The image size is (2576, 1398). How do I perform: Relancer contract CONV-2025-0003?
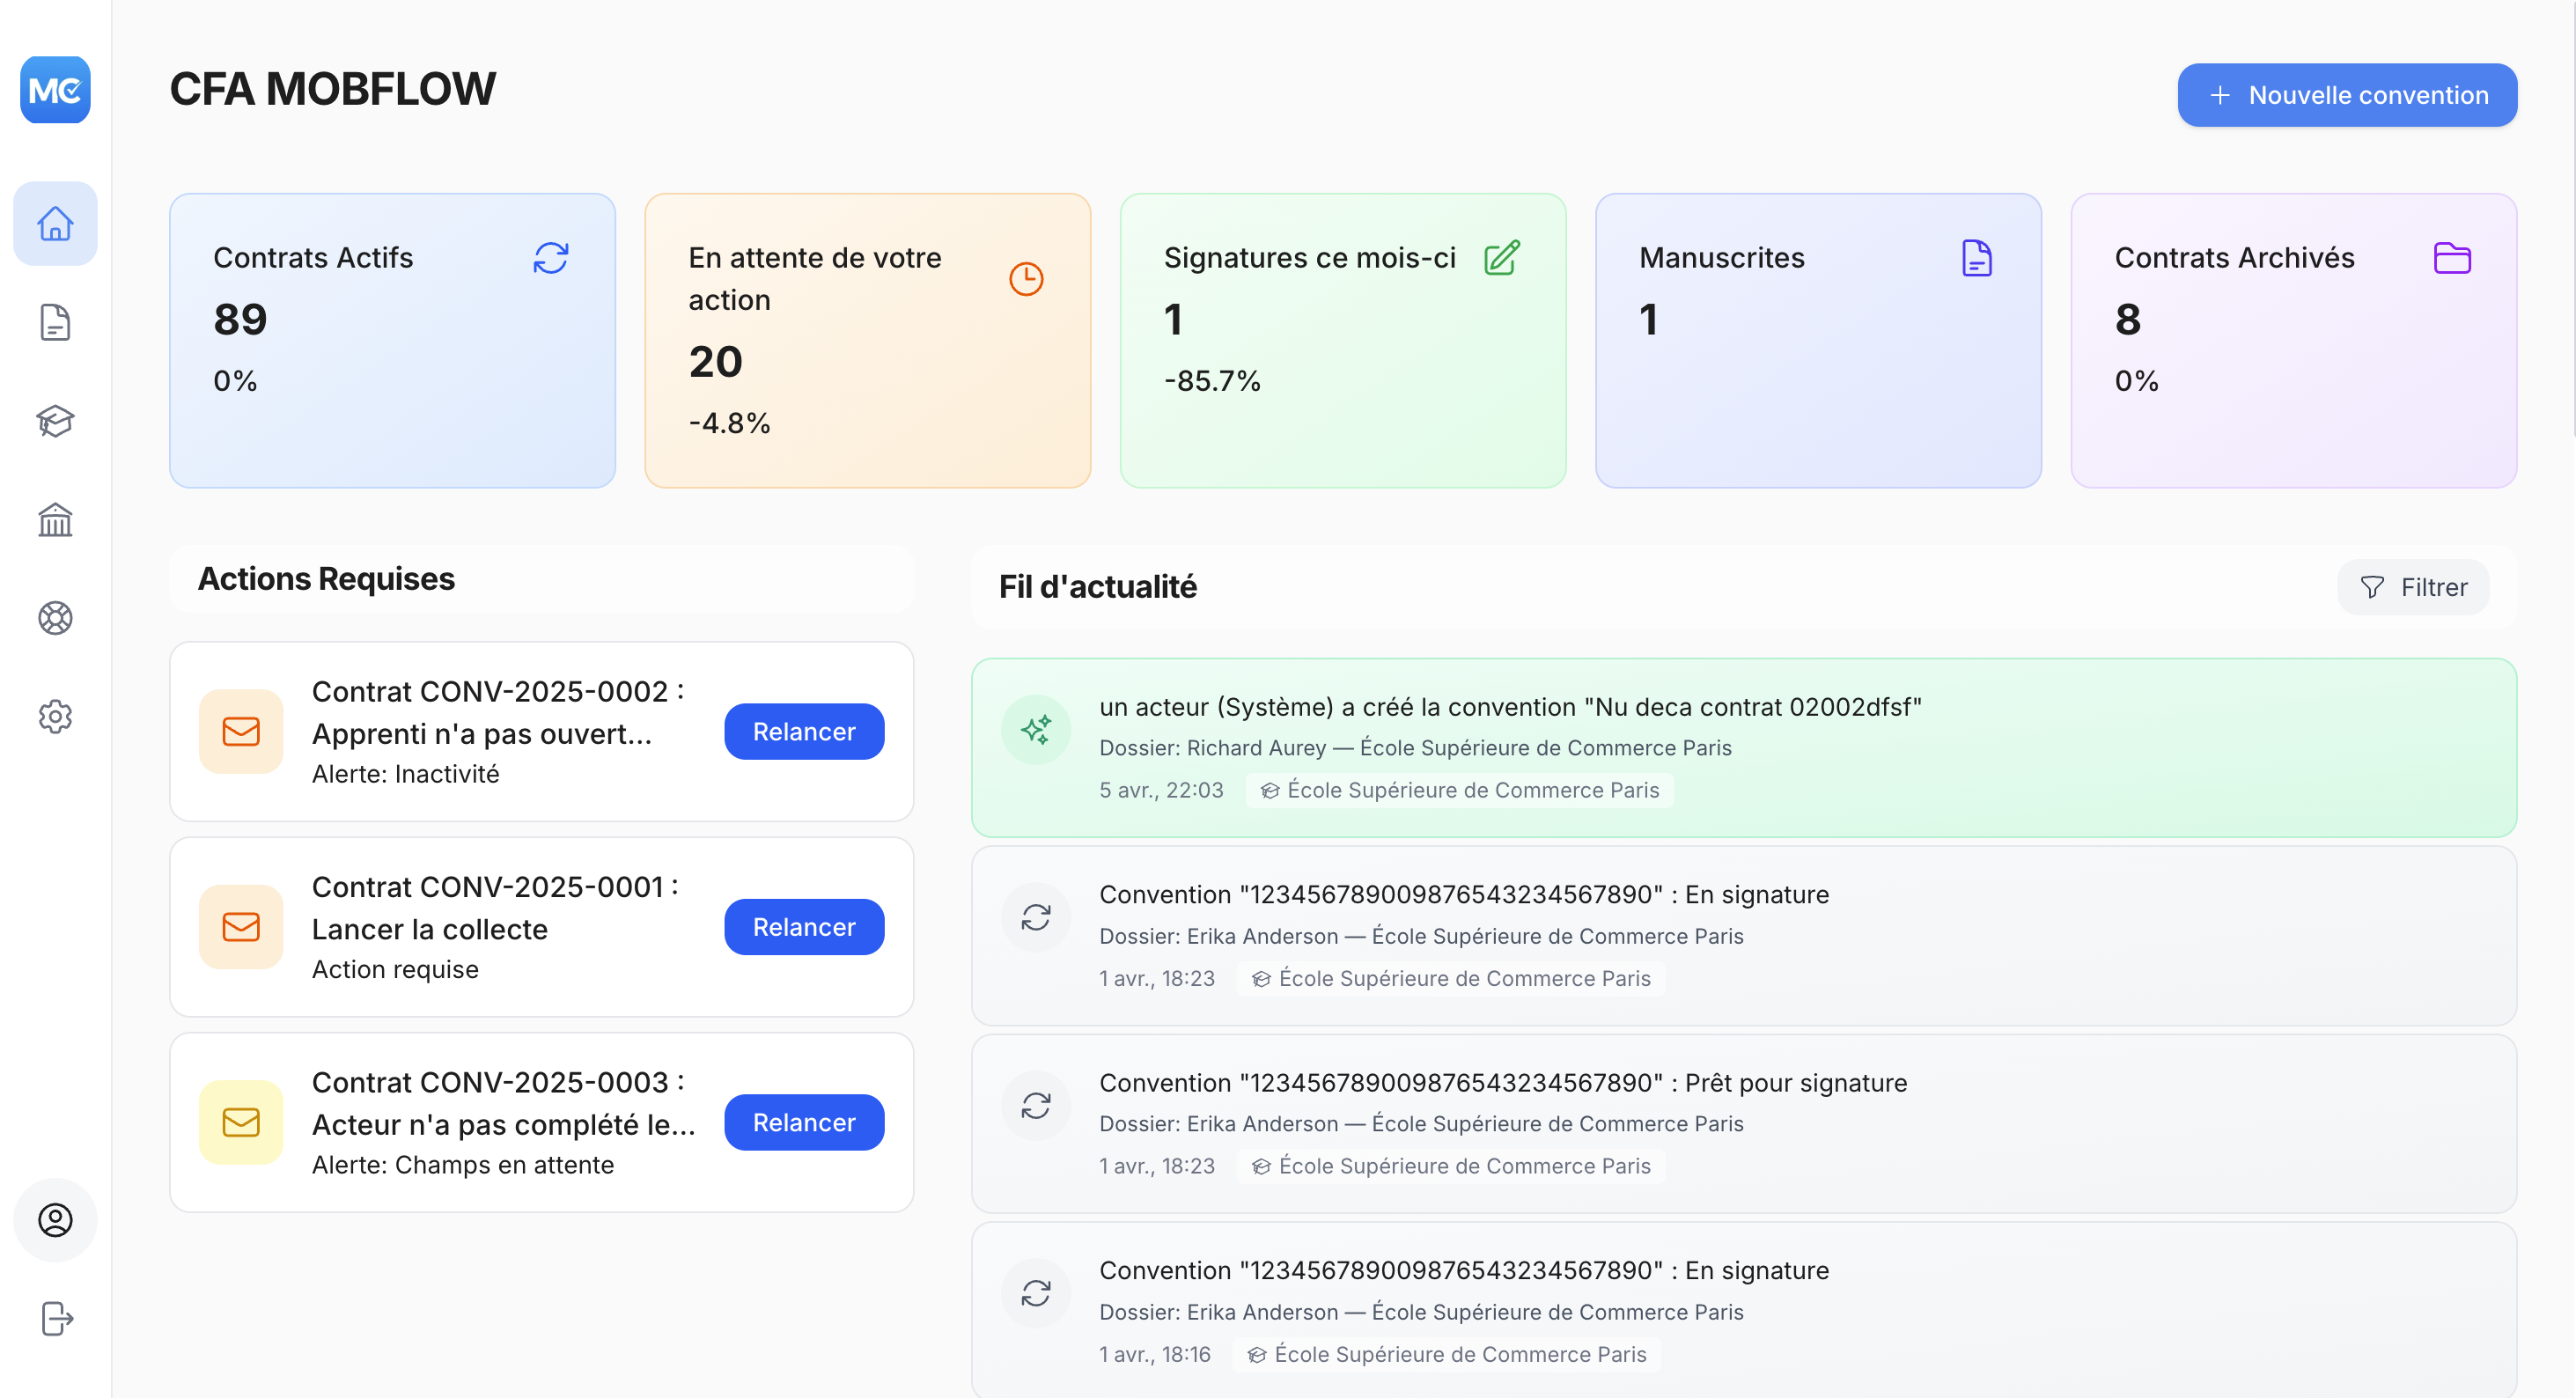tap(803, 1122)
